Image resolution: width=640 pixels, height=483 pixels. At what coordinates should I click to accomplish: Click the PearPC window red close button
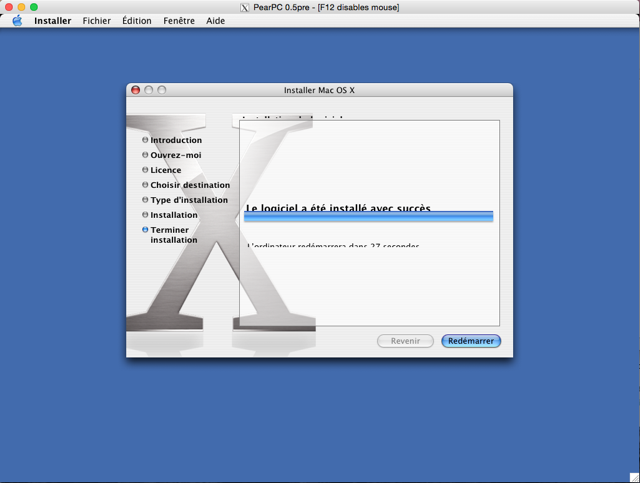9,7
